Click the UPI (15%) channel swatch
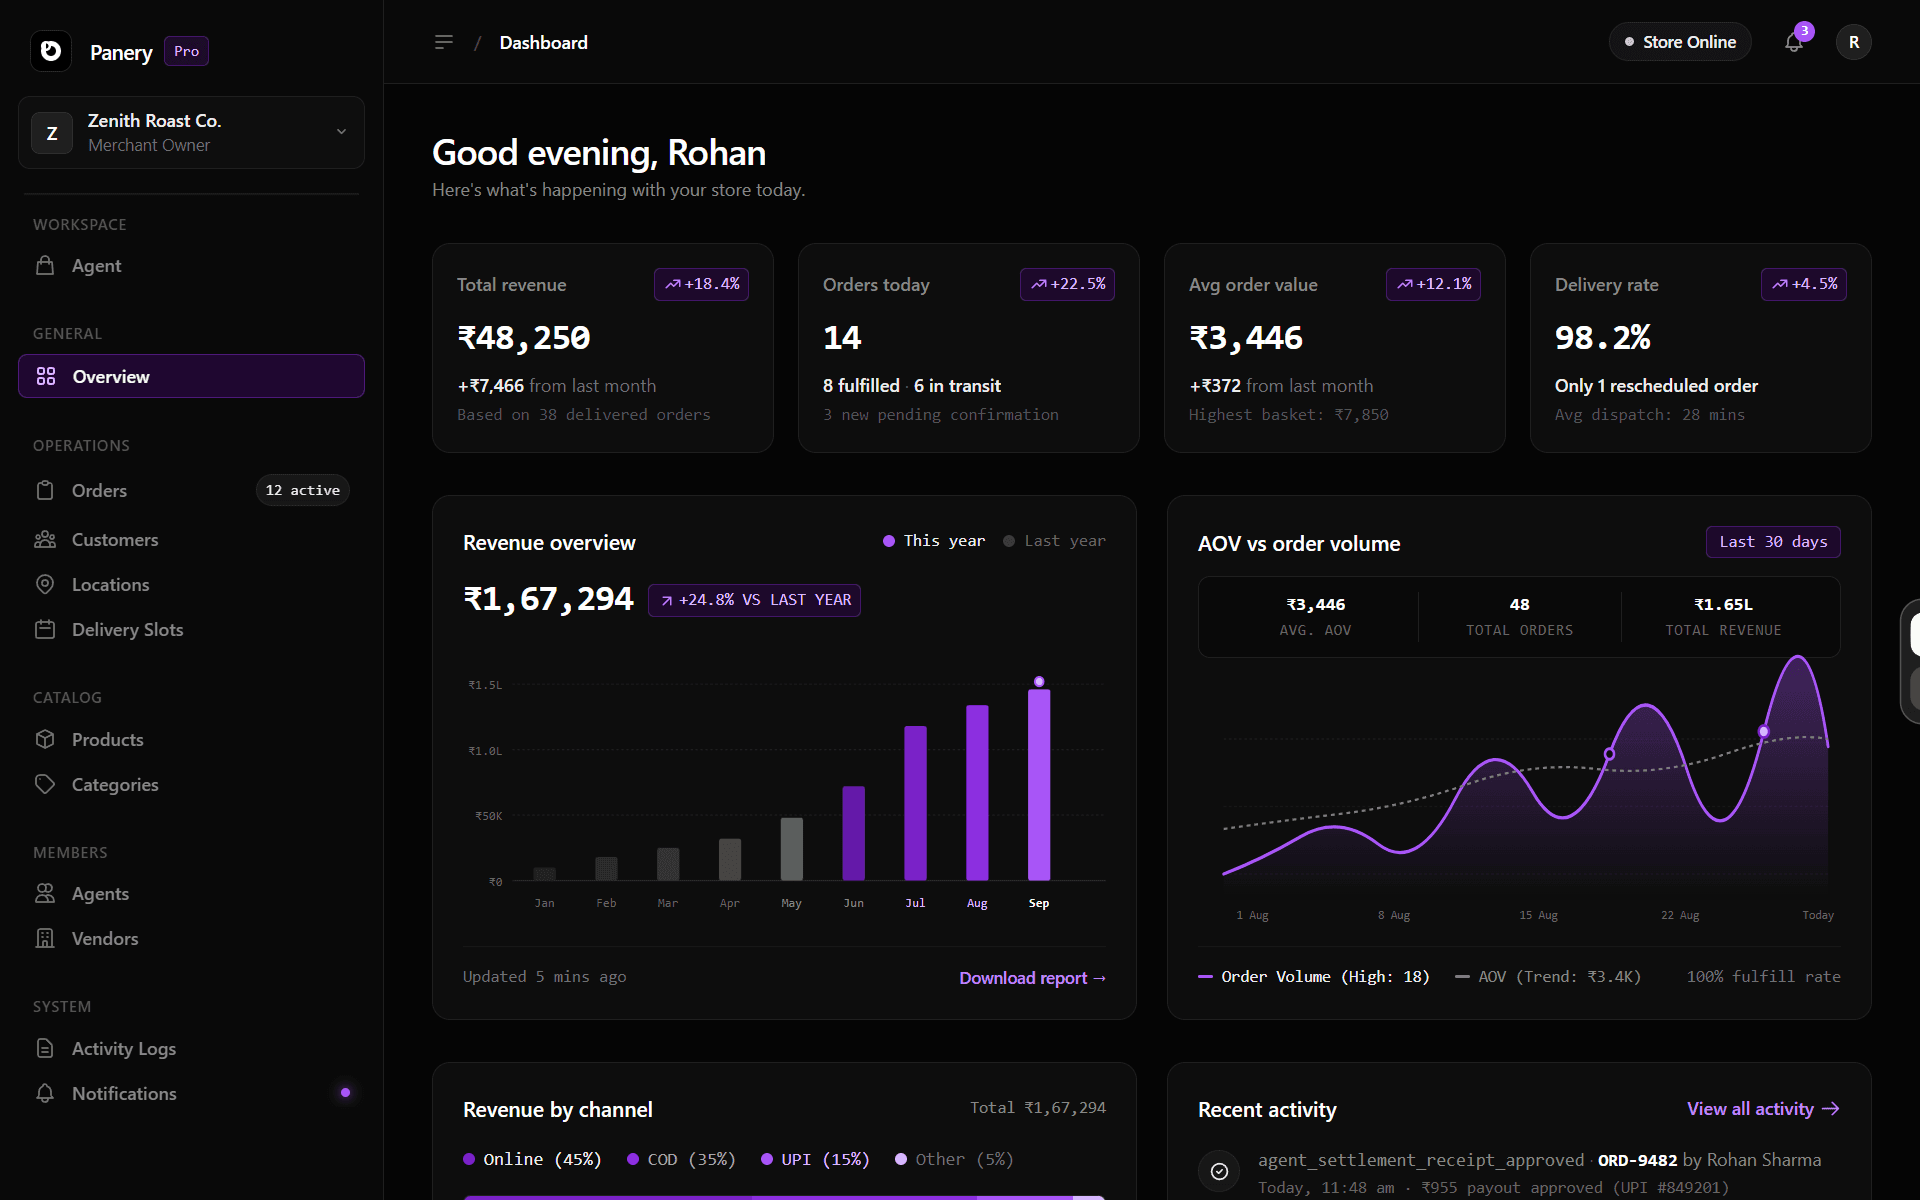The image size is (1920, 1200). [767, 1159]
